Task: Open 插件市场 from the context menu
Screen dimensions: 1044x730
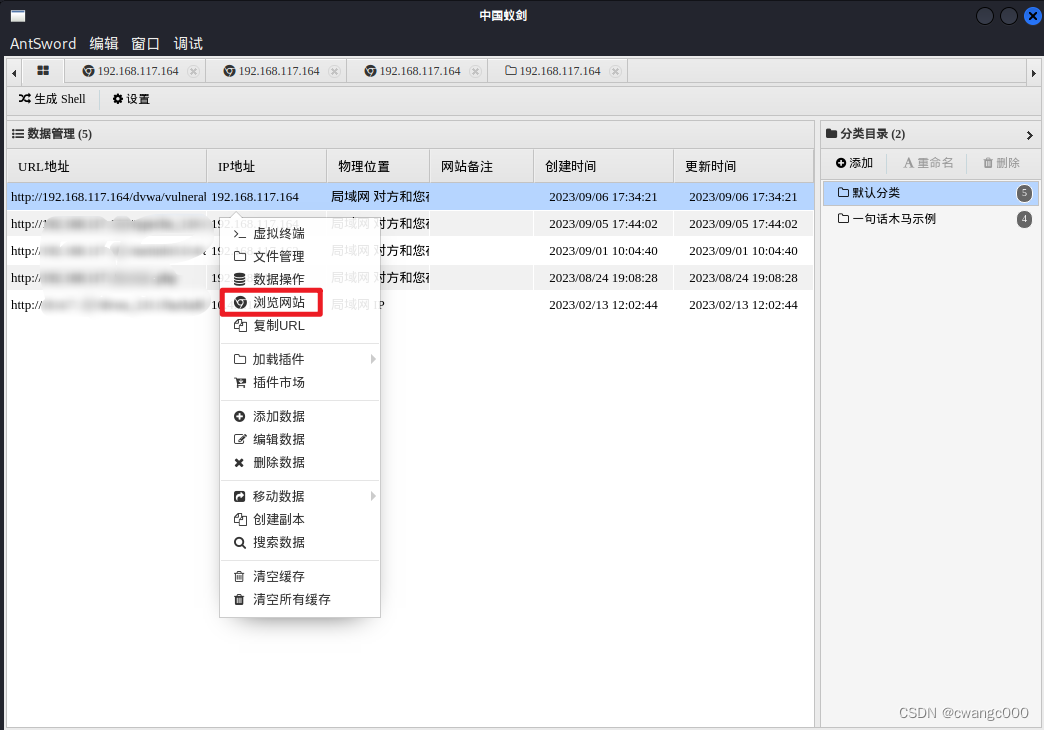Action: click(x=300, y=382)
